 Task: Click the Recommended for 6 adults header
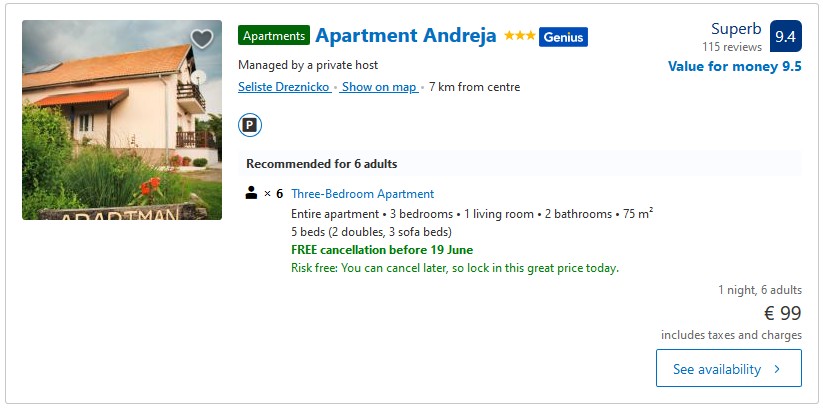322,164
